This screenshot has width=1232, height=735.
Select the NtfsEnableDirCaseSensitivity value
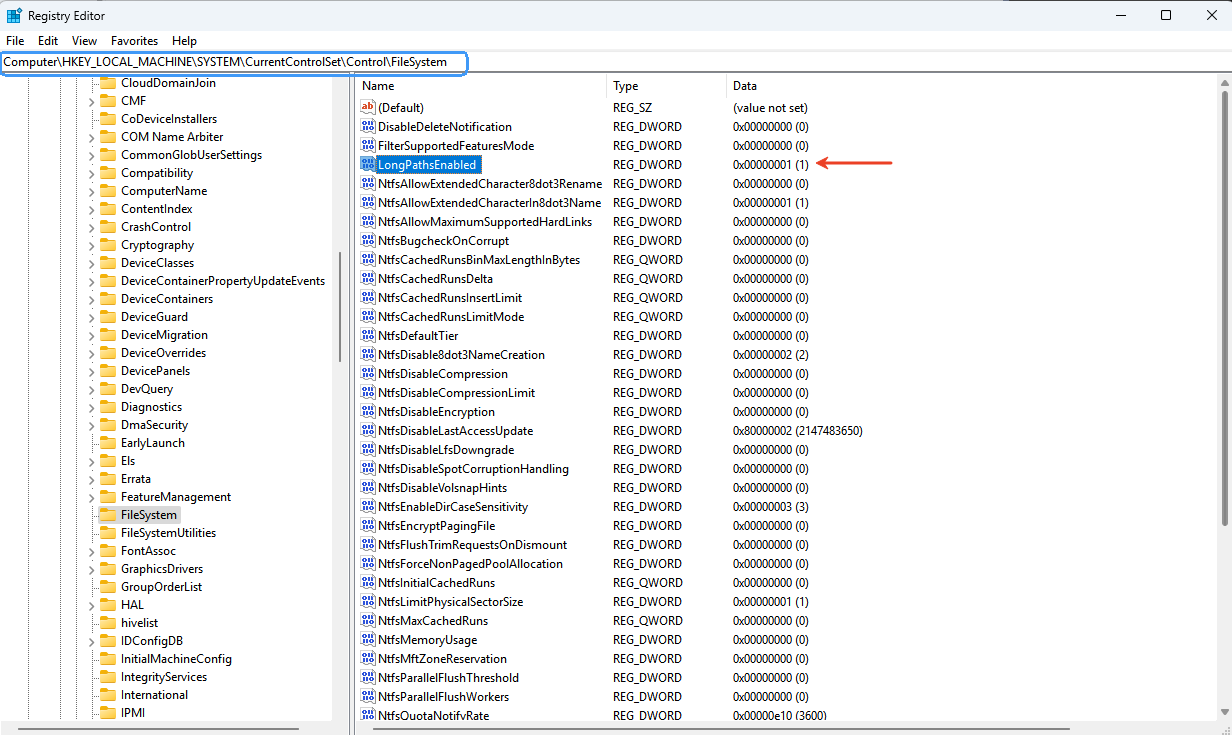click(453, 506)
